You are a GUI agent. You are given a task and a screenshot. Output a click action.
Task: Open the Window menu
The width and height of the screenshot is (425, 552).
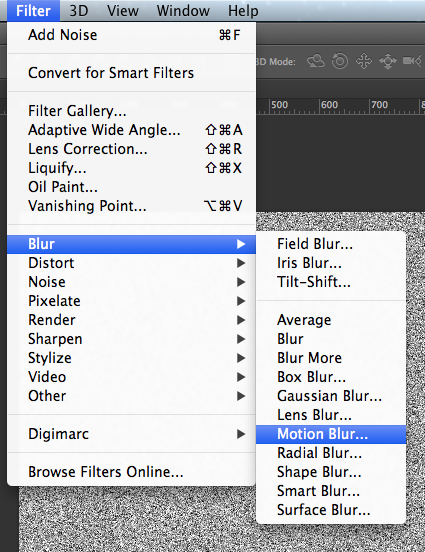point(183,11)
